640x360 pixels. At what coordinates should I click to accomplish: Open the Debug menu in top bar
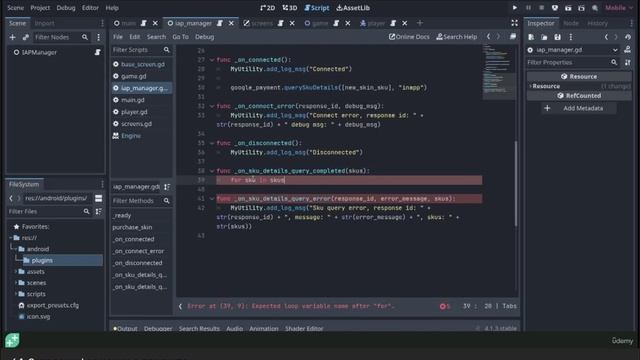[x=66, y=8]
